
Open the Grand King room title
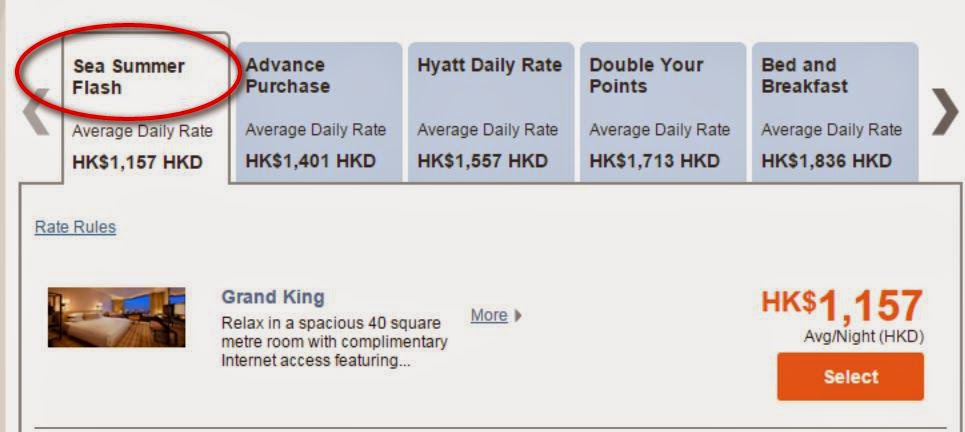coord(272,297)
